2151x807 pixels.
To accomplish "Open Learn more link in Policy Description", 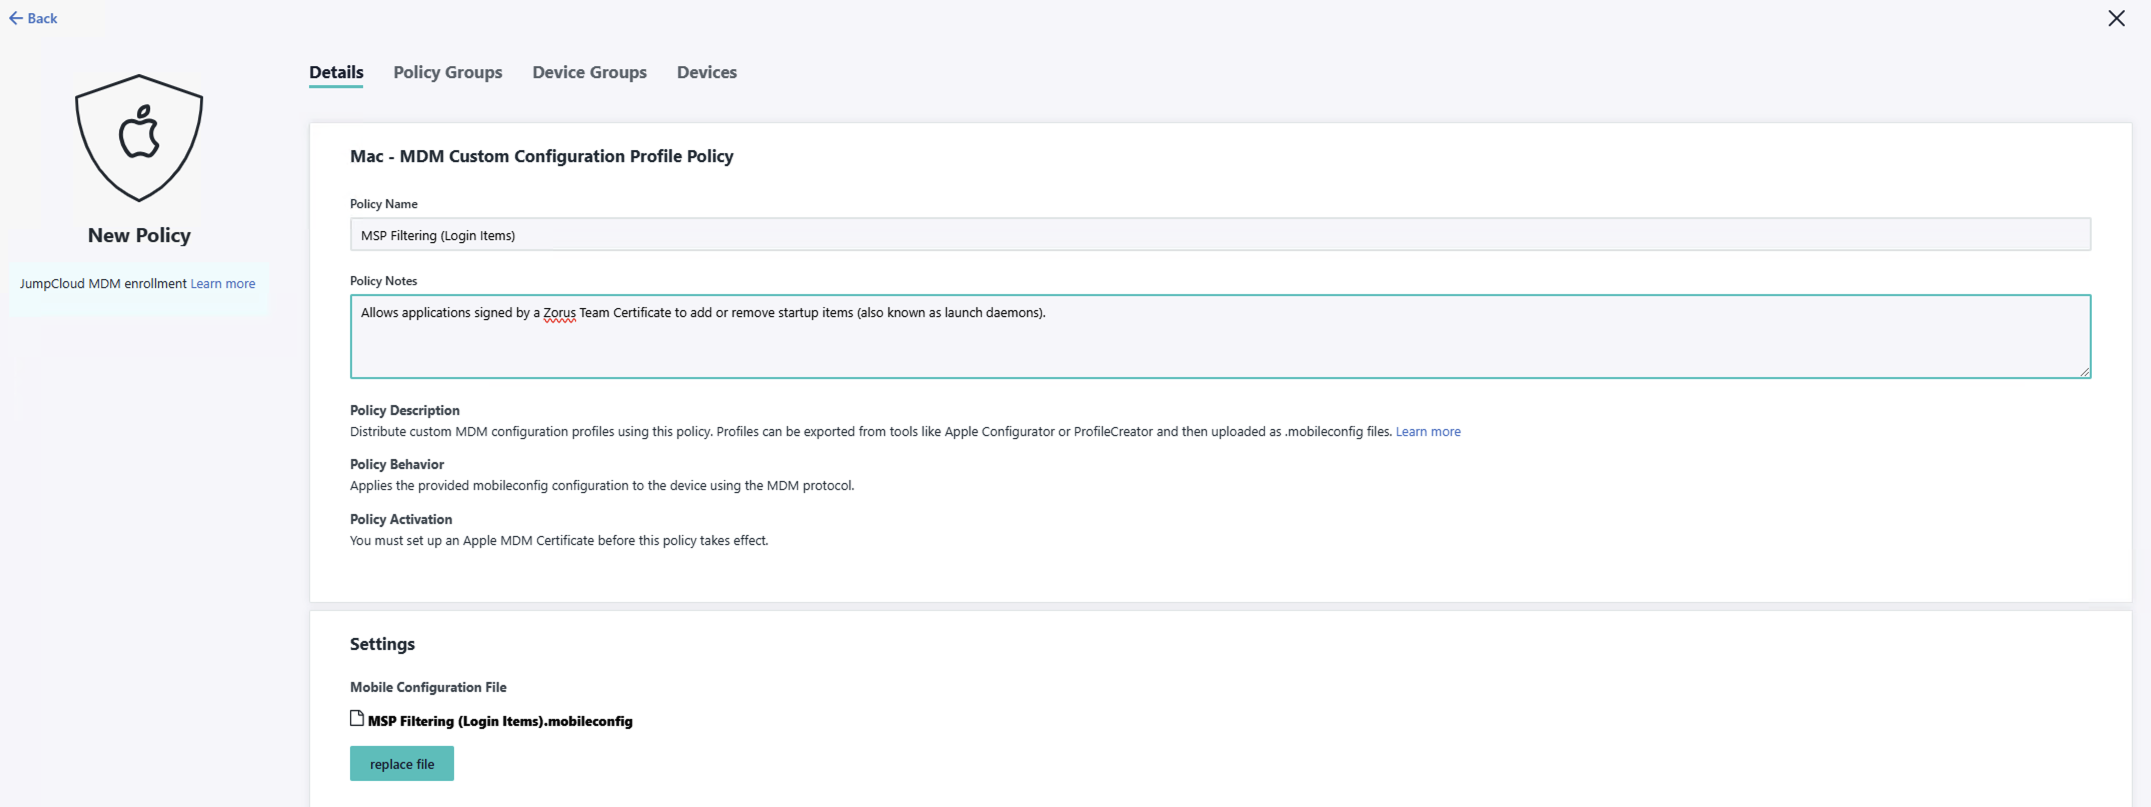I will click(1428, 432).
